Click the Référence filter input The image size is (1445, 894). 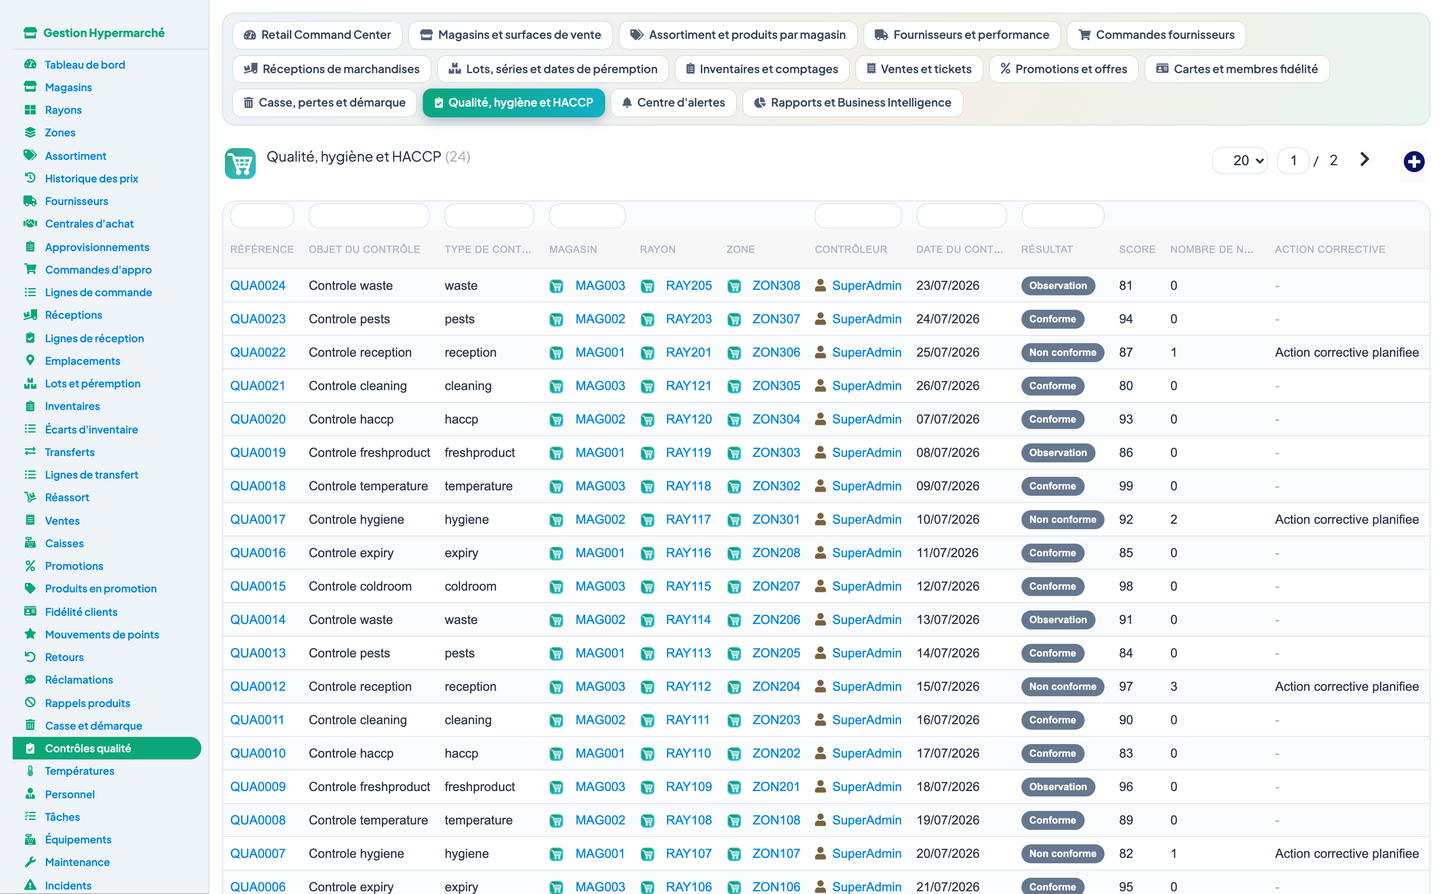pyautogui.click(x=262, y=216)
